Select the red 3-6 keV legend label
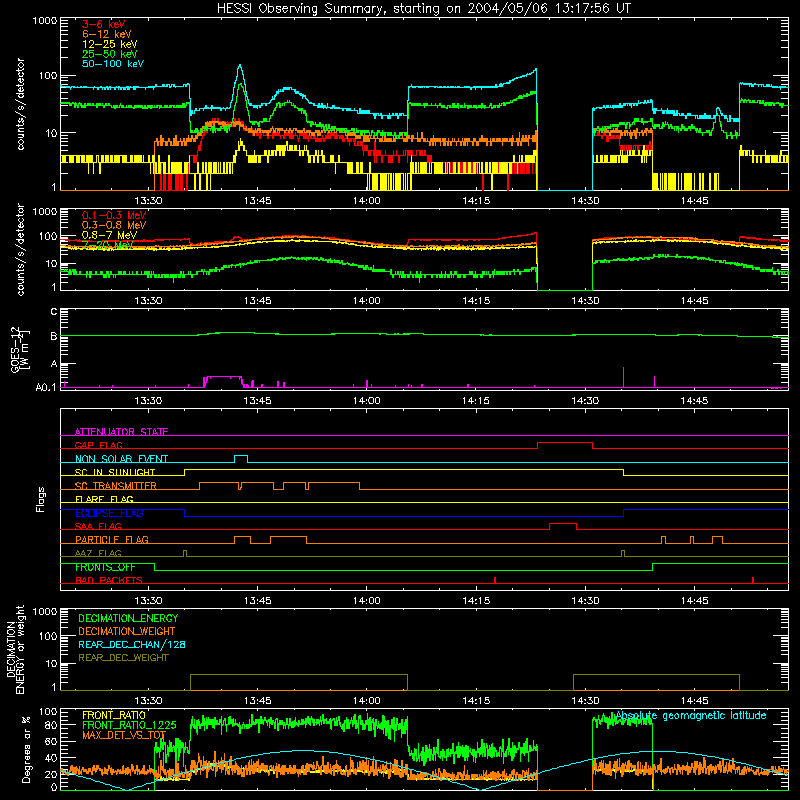 tap(104, 24)
